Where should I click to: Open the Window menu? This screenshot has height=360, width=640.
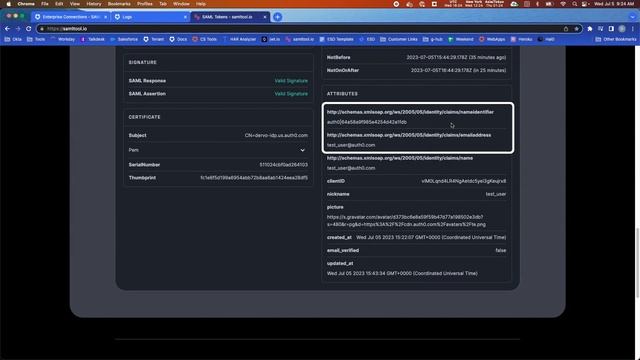(x=181, y=4)
